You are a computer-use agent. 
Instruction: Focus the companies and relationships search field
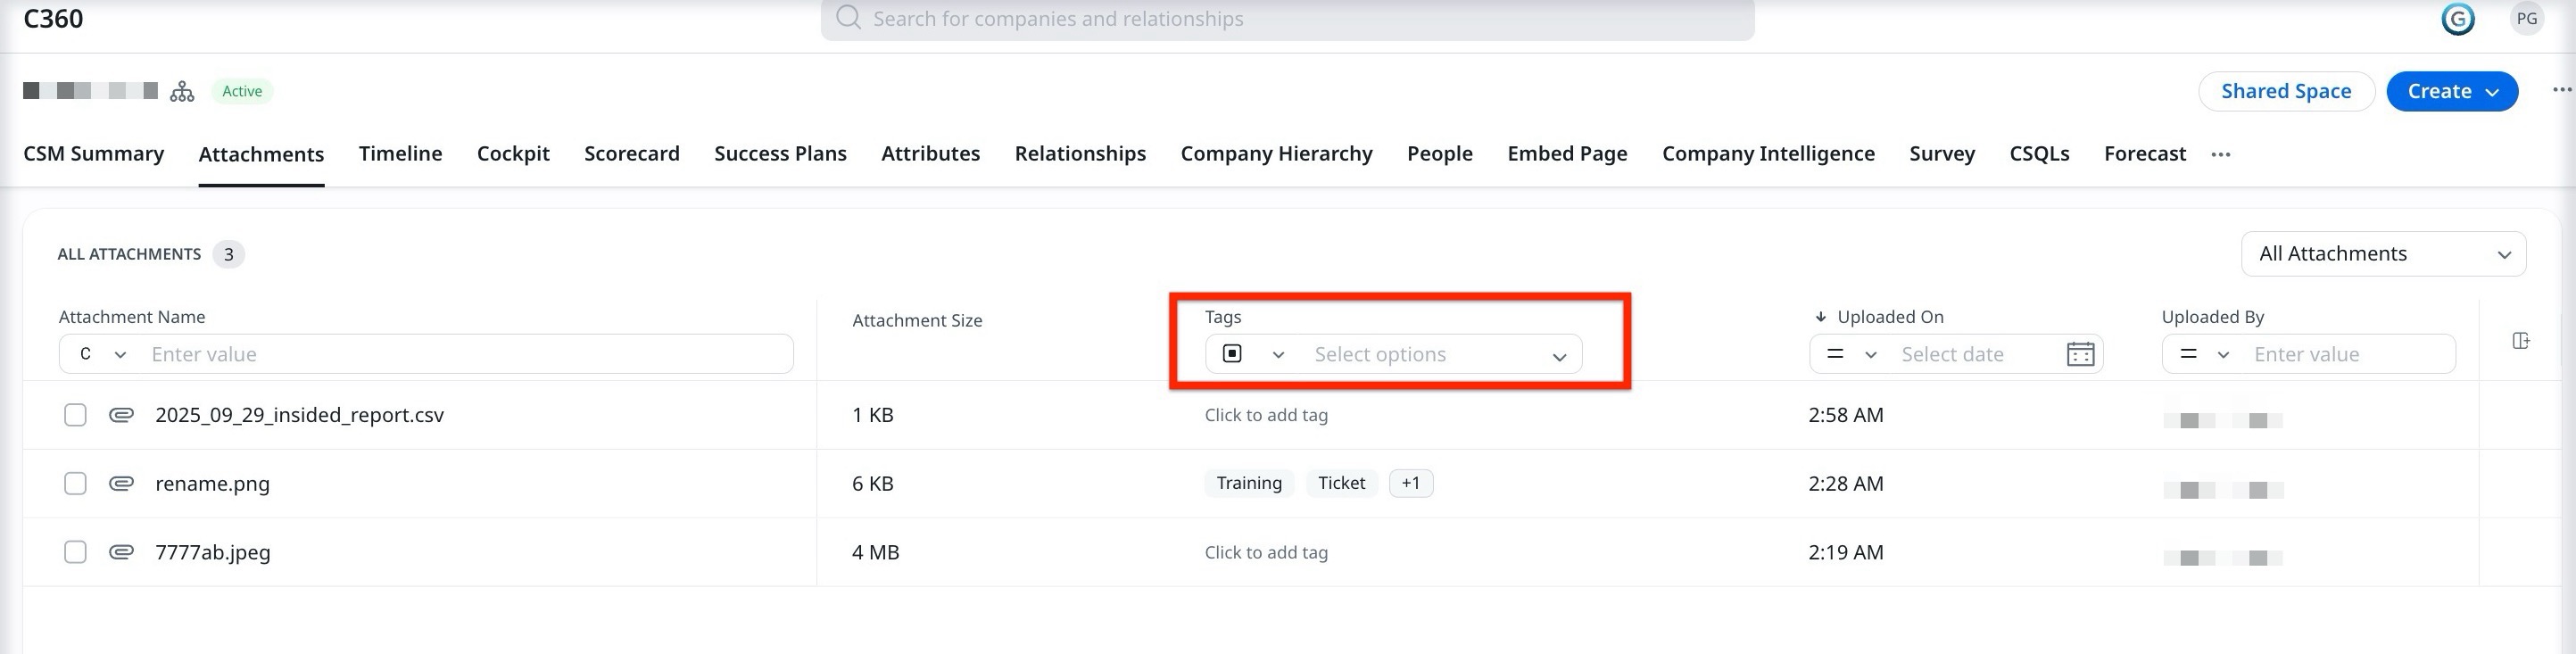(x=1287, y=19)
